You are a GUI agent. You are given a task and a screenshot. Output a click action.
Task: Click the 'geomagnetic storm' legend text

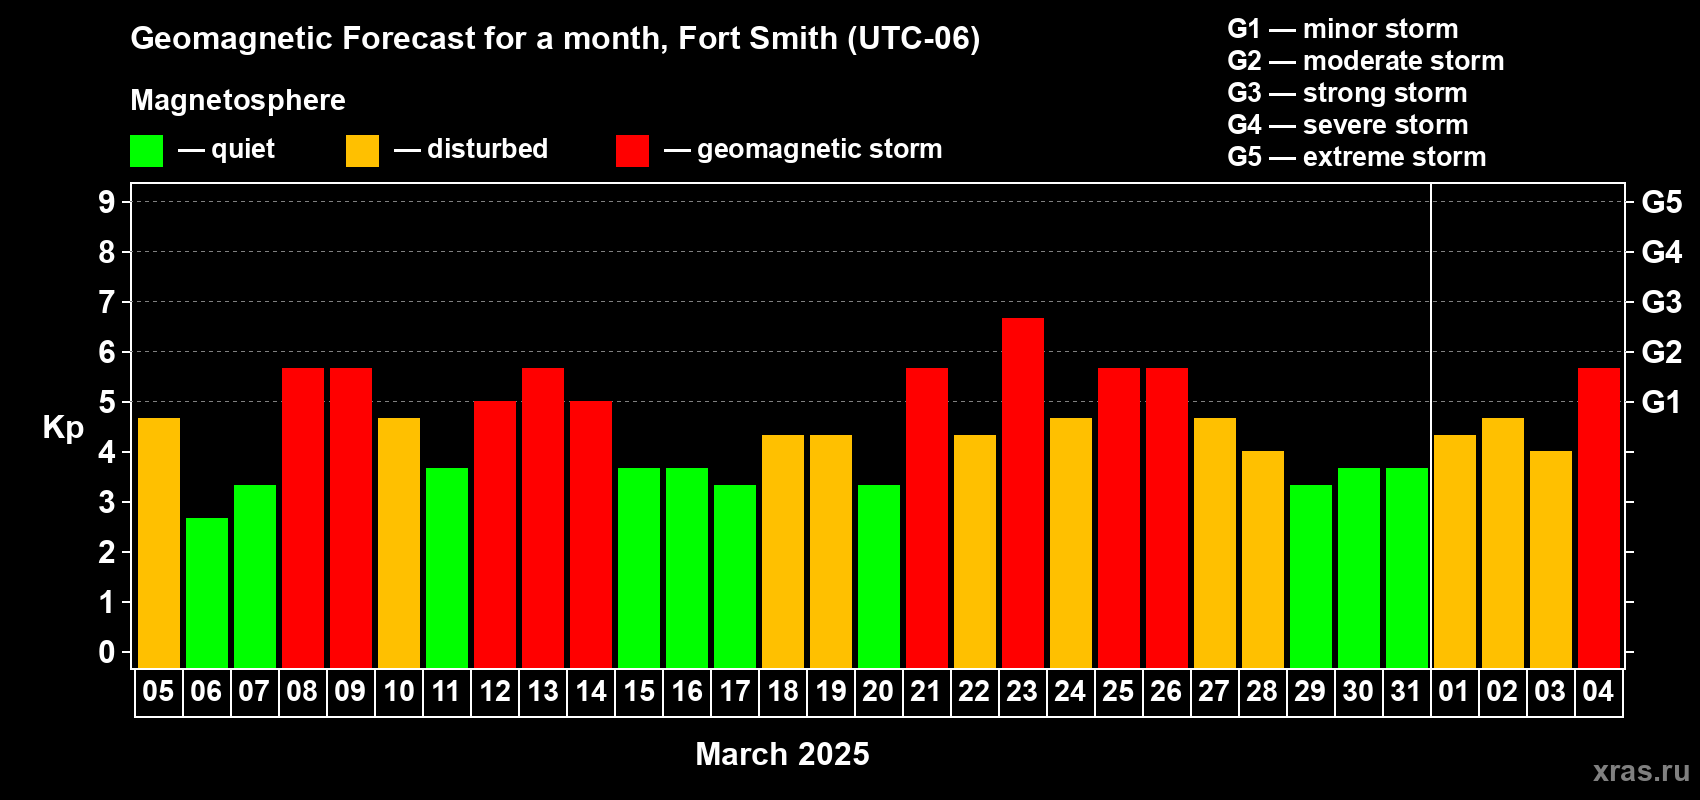tap(820, 150)
